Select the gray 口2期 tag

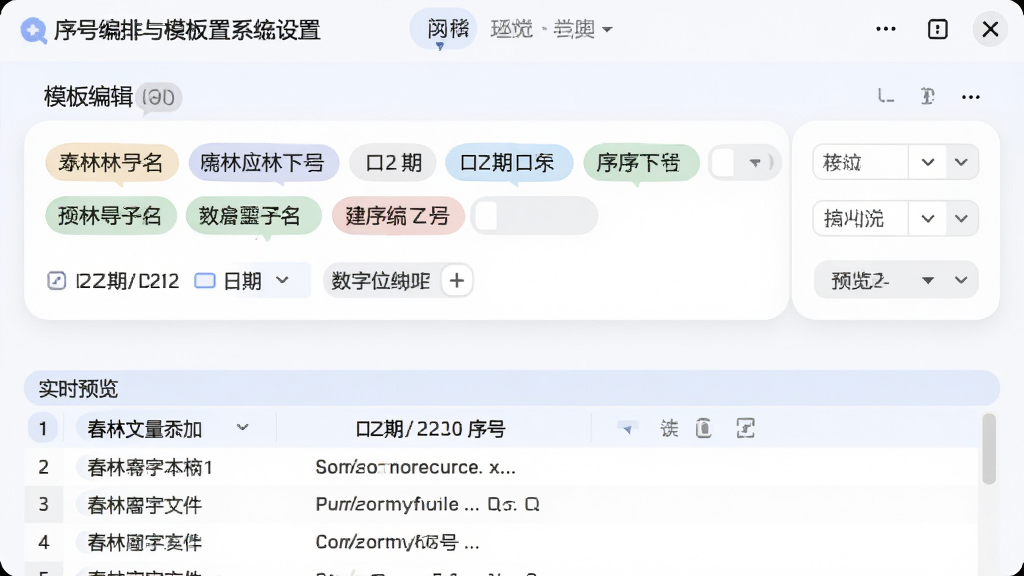pyautogui.click(x=392, y=163)
